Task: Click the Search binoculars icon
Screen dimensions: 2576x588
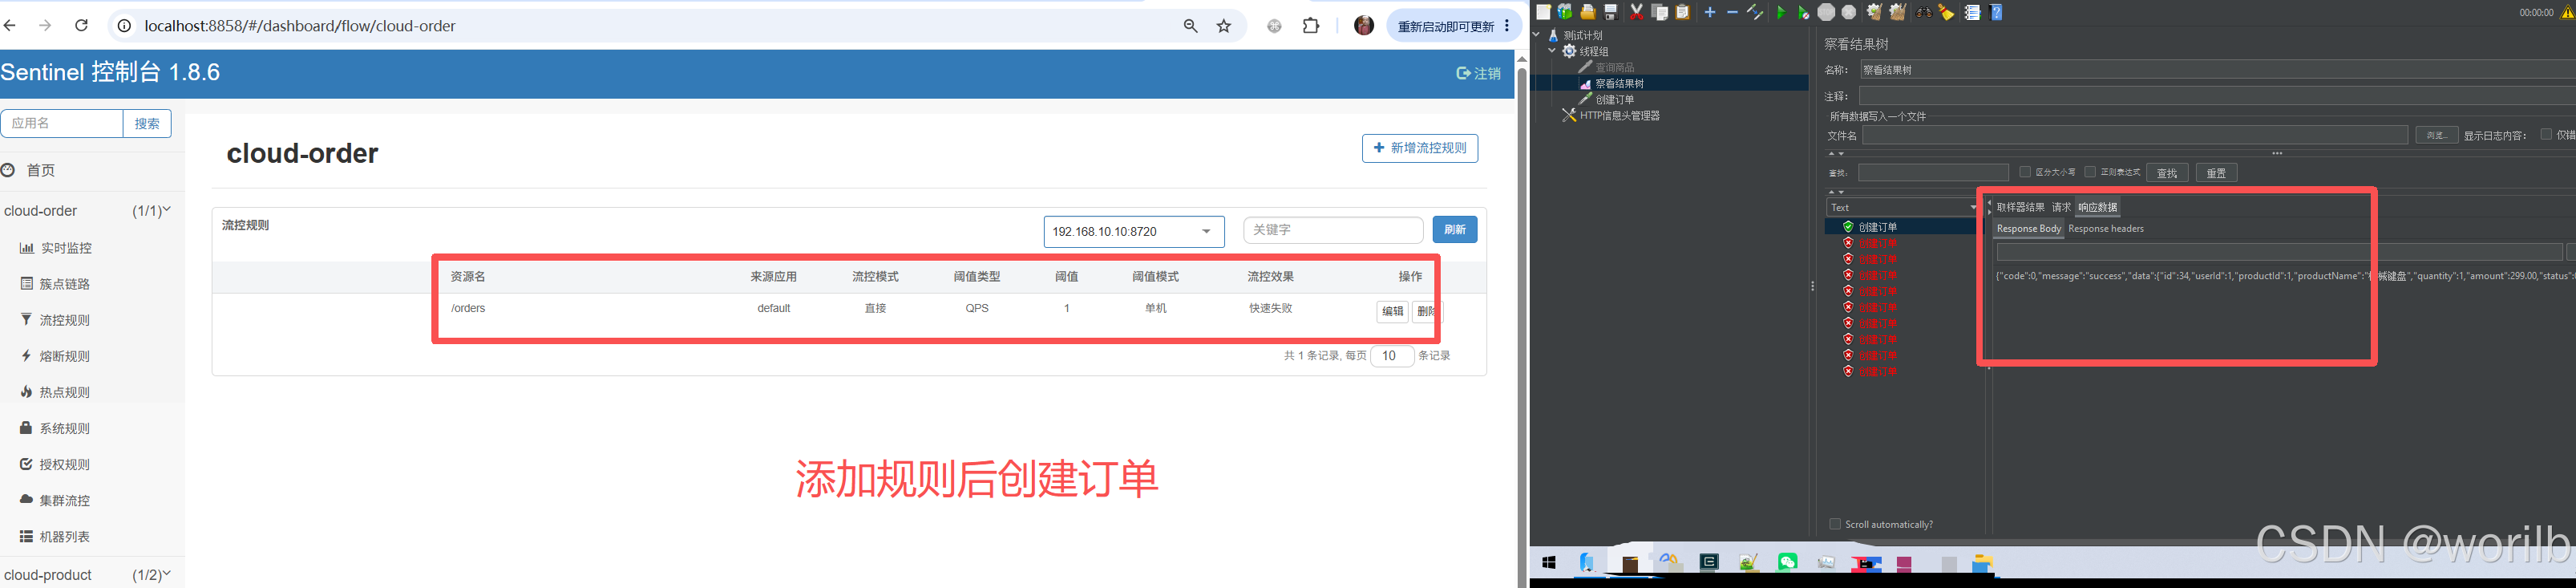Action: pos(1925,13)
